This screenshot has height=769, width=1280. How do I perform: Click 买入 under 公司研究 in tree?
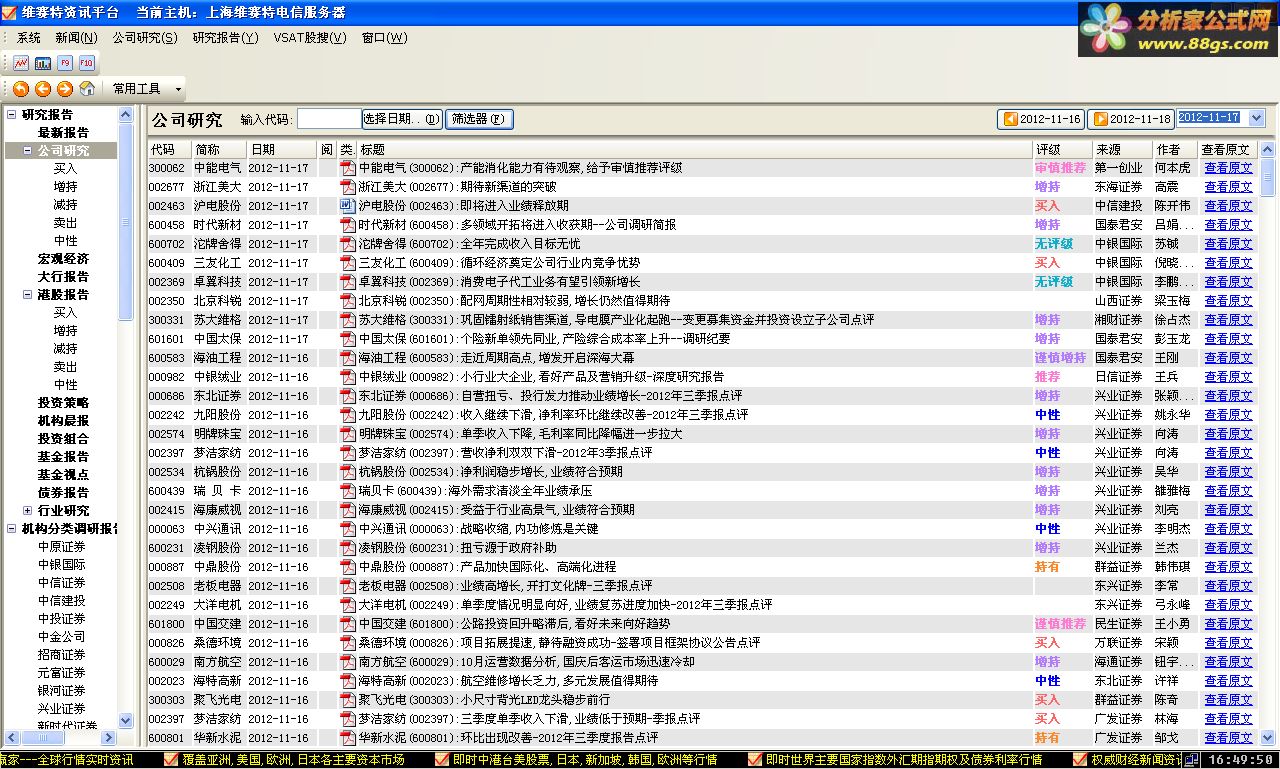65,169
